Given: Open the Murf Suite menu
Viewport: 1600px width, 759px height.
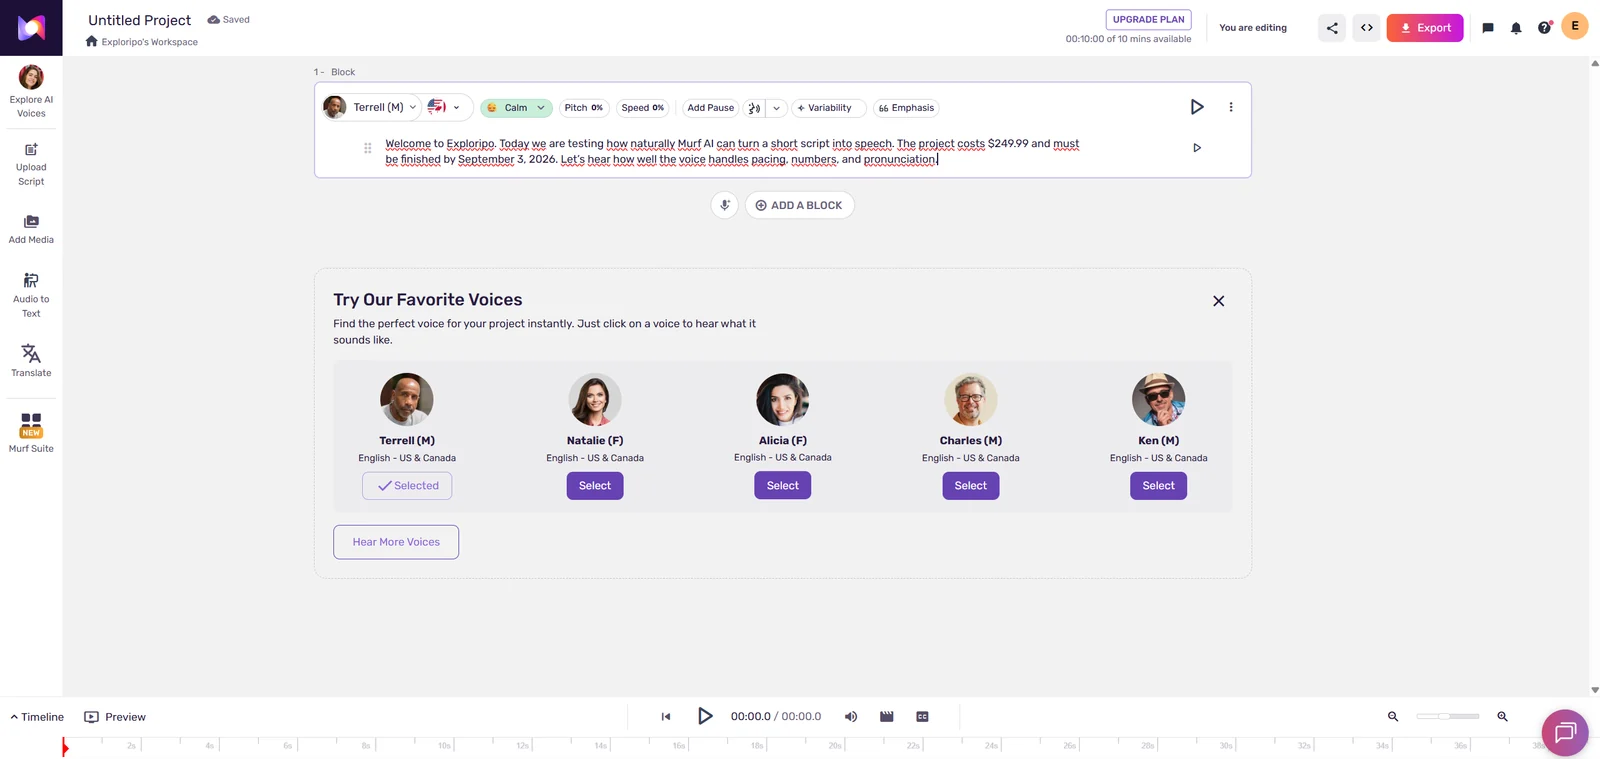Looking at the screenshot, I should coord(31,433).
